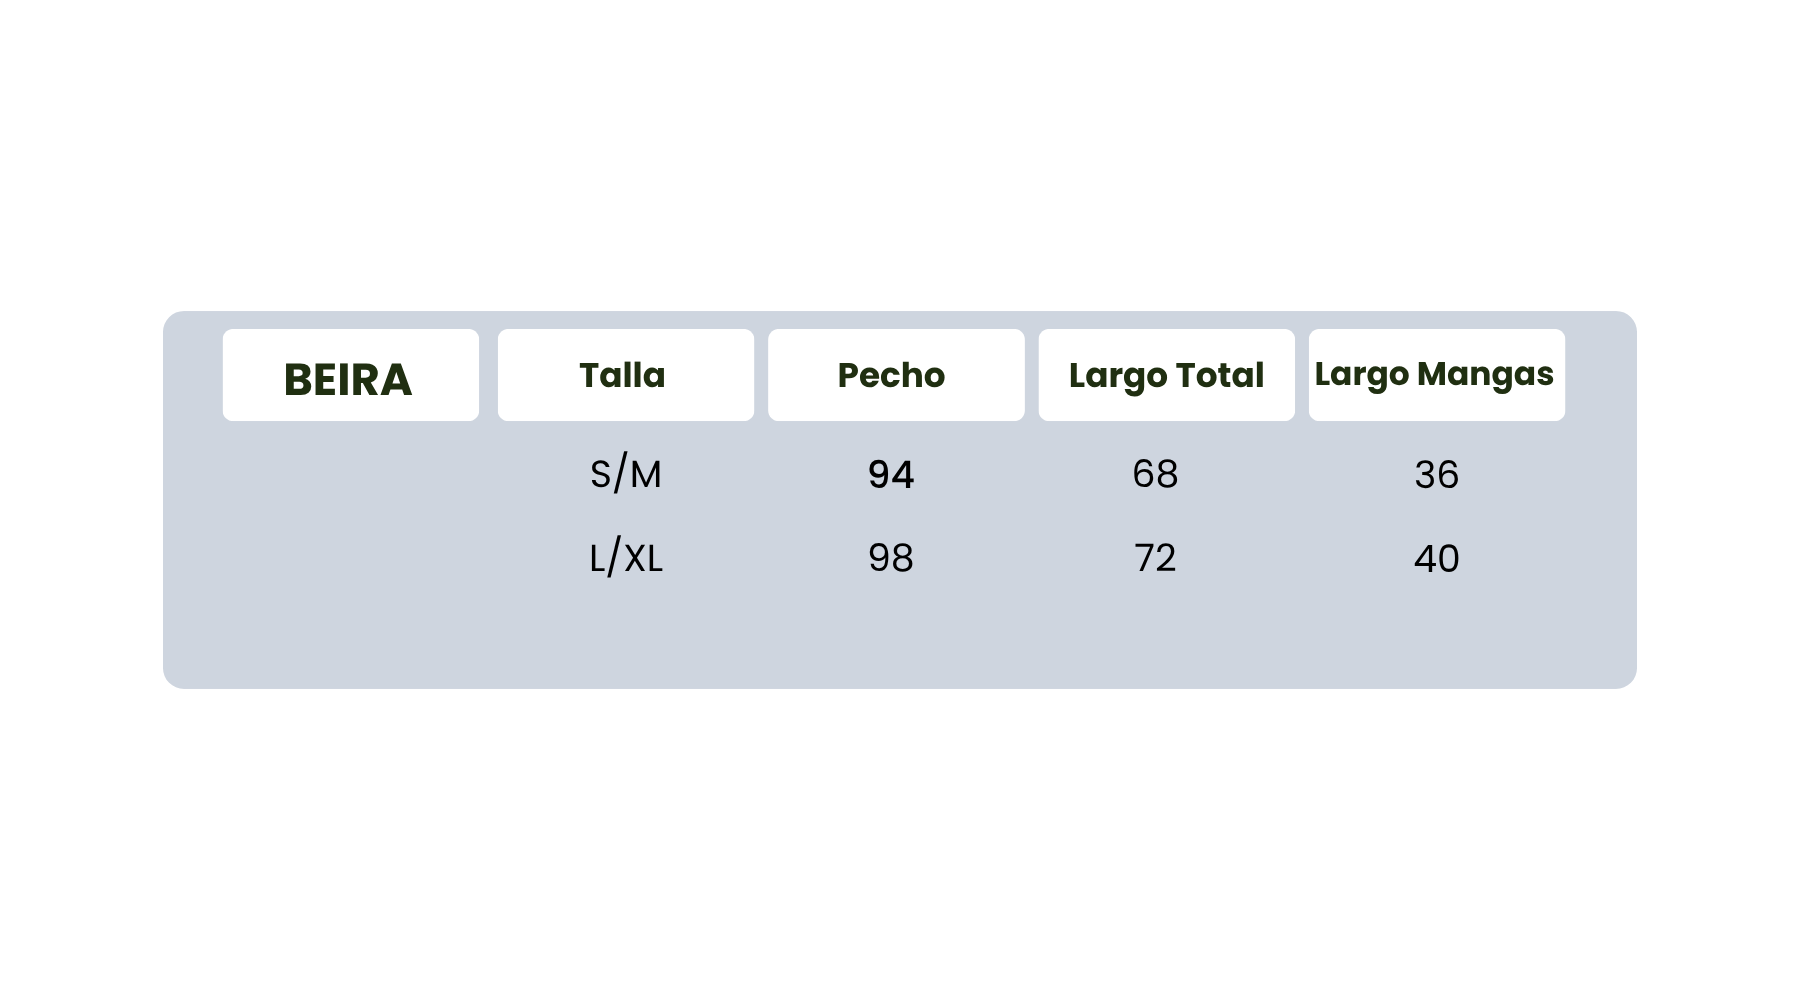Click chest value 94 for S/M
This screenshot has width=1800, height=1000.
tap(891, 474)
